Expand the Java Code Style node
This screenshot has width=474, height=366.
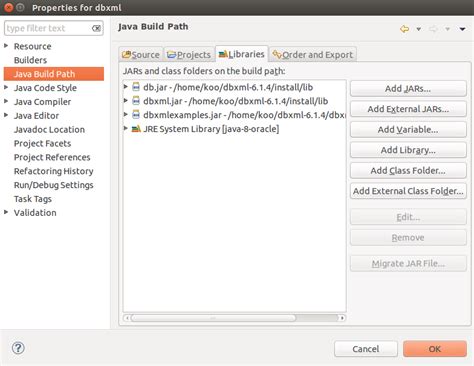coord(6,87)
